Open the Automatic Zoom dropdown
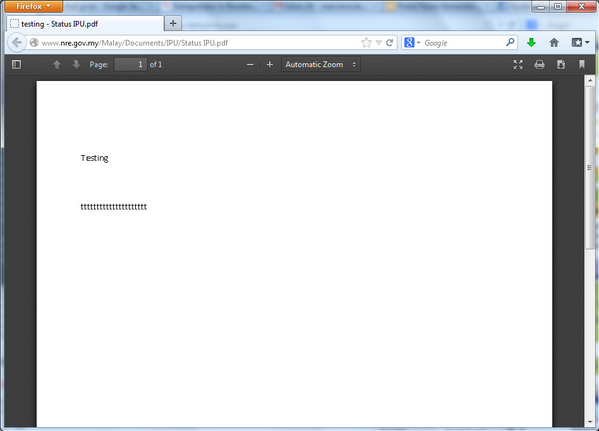 coord(321,65)
